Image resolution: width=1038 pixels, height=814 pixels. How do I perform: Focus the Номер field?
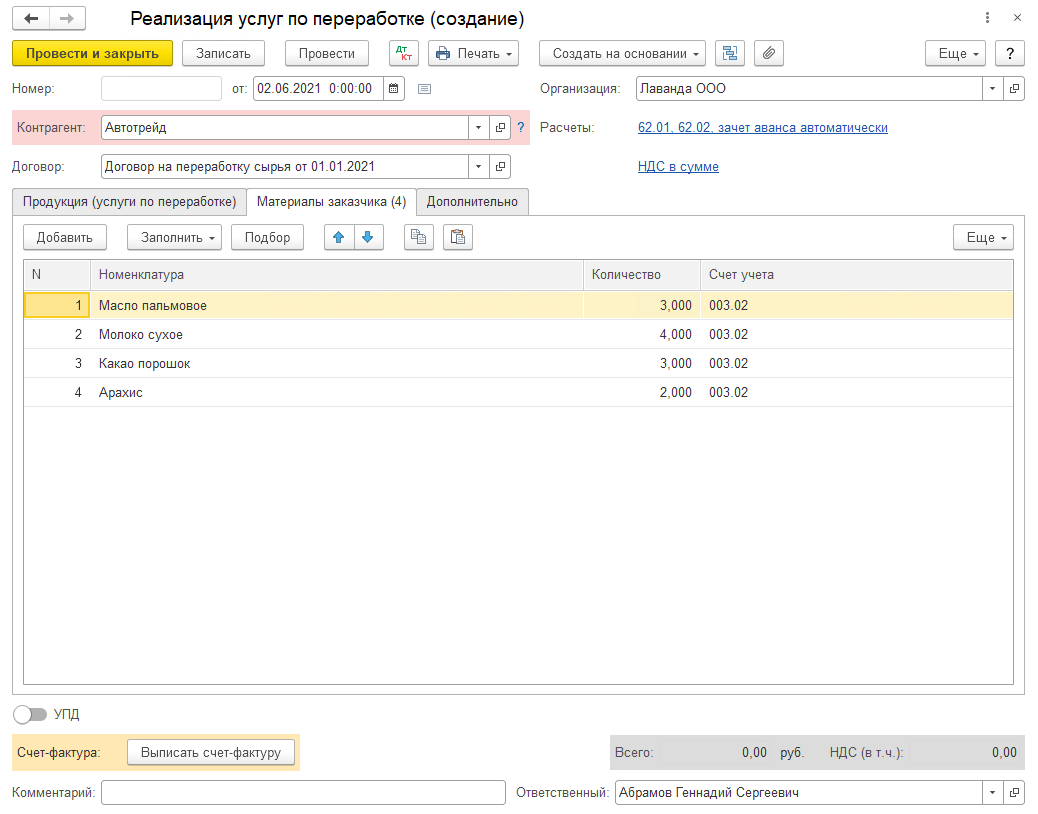point(162,89)
